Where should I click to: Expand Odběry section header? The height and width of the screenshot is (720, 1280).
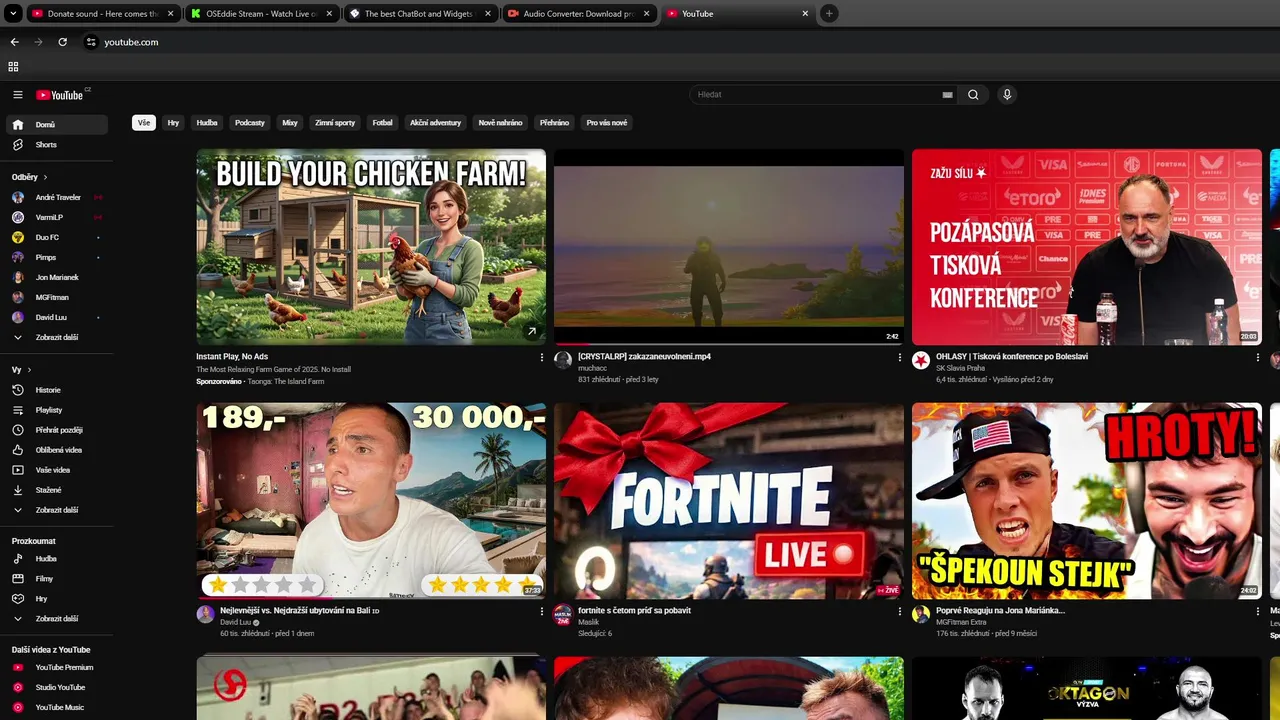tap(30, 177)
